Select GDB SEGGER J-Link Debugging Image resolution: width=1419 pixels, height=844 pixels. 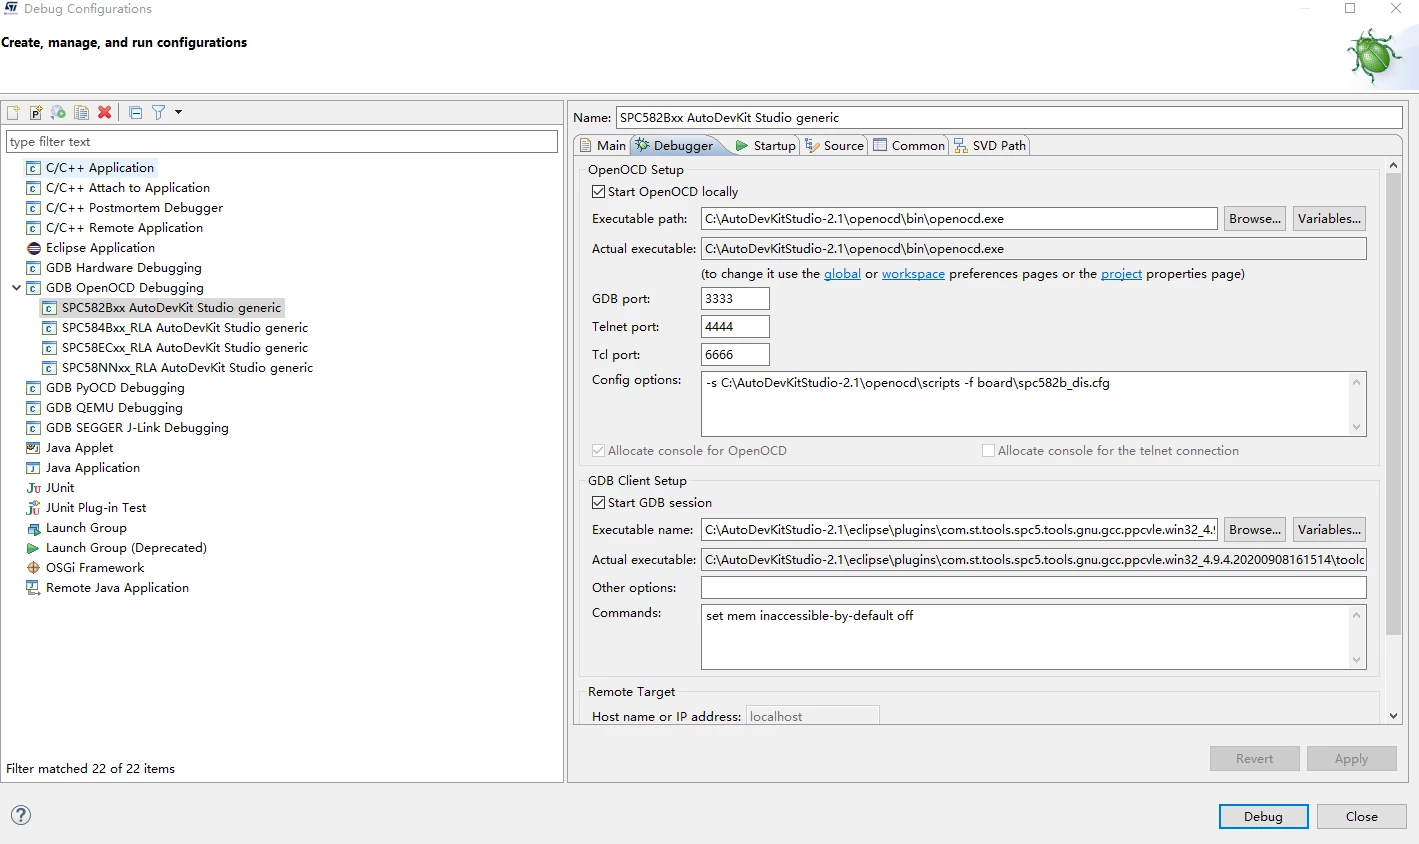tap(137, 428)
